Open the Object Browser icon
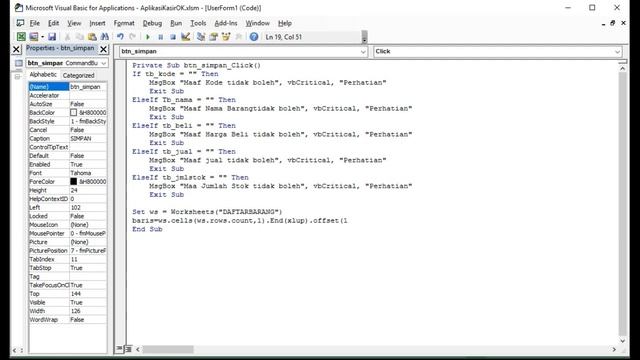The width and height of the screenshot is (640, 360). pyautogui.click(x=226, y=37)
